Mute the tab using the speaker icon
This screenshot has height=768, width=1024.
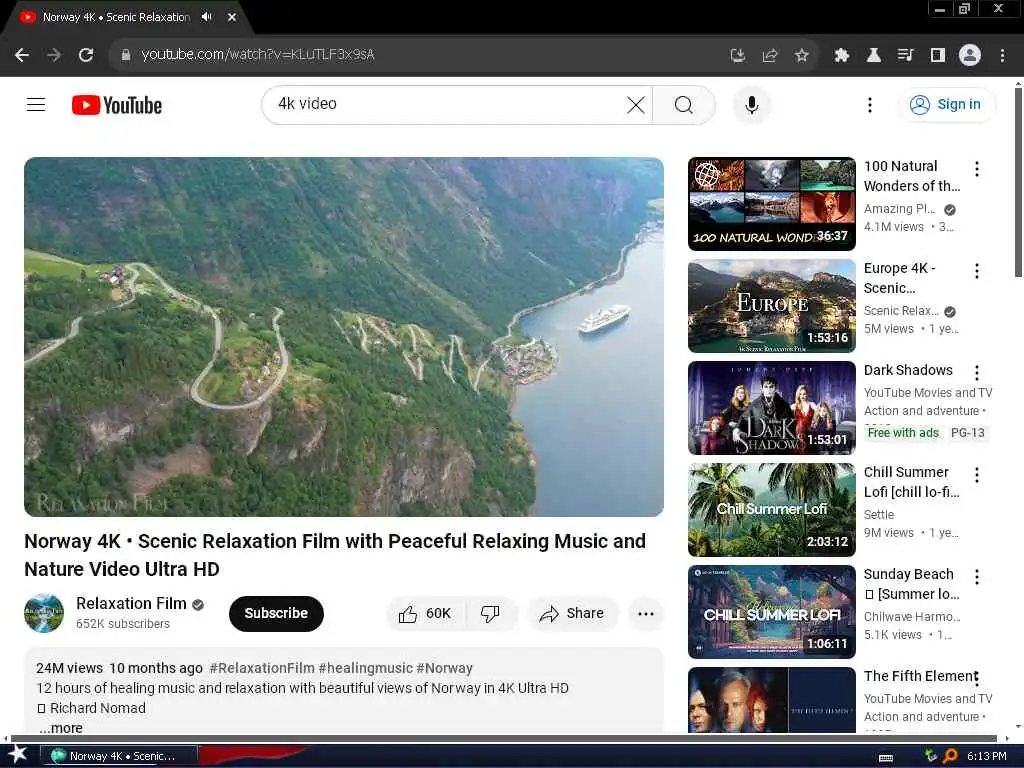tap(207, 17)
